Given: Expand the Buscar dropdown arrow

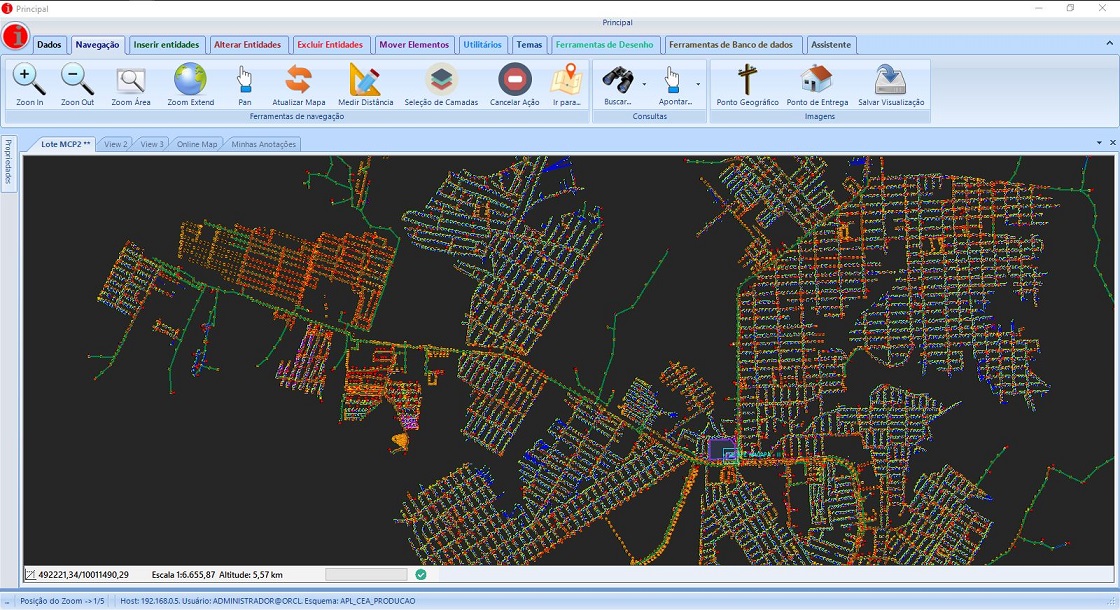Looking at the screenshot, I should pyautogui.click(x=644, y=84).
